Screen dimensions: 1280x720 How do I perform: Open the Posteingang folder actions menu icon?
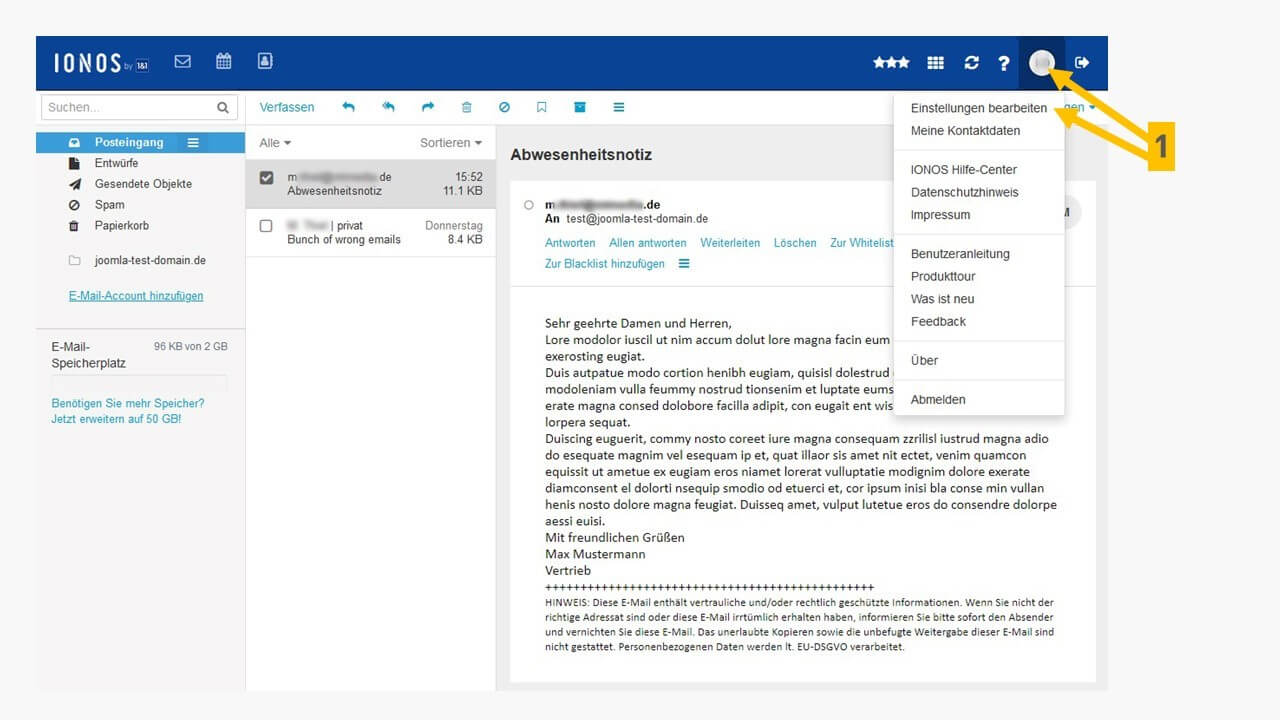pos(193,143)
